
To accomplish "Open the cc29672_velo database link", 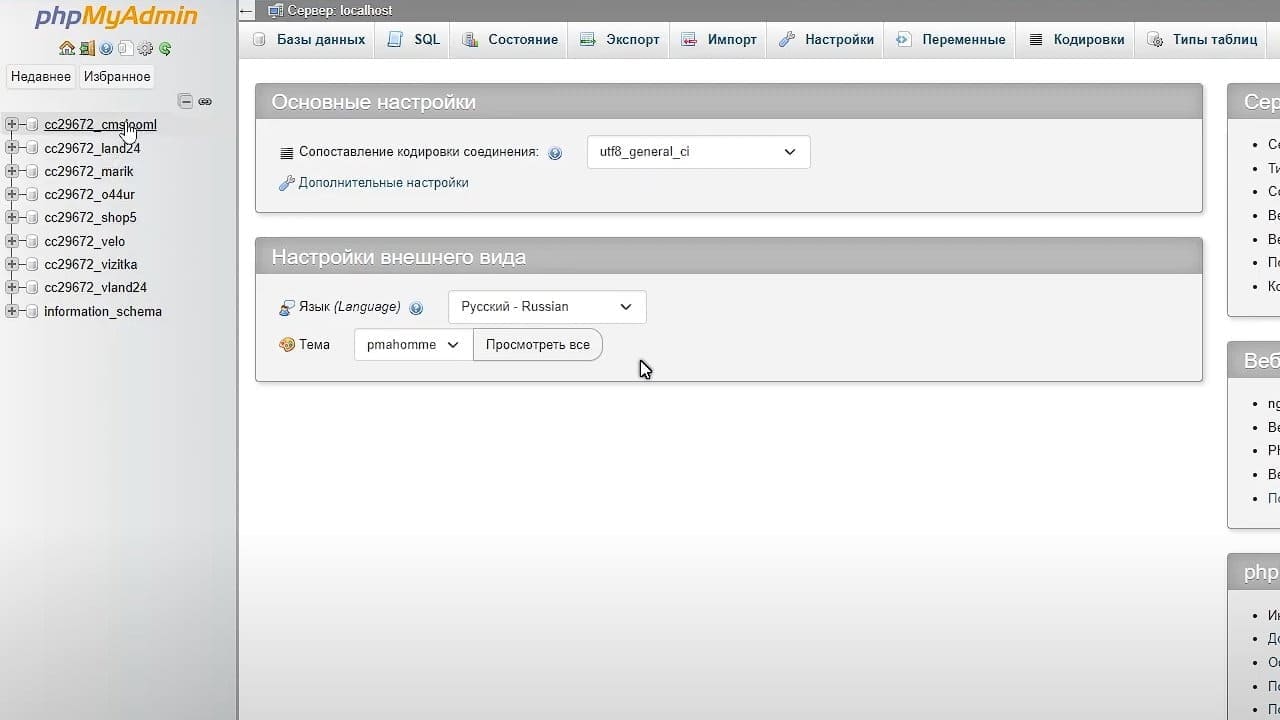I will click(84, 241).
